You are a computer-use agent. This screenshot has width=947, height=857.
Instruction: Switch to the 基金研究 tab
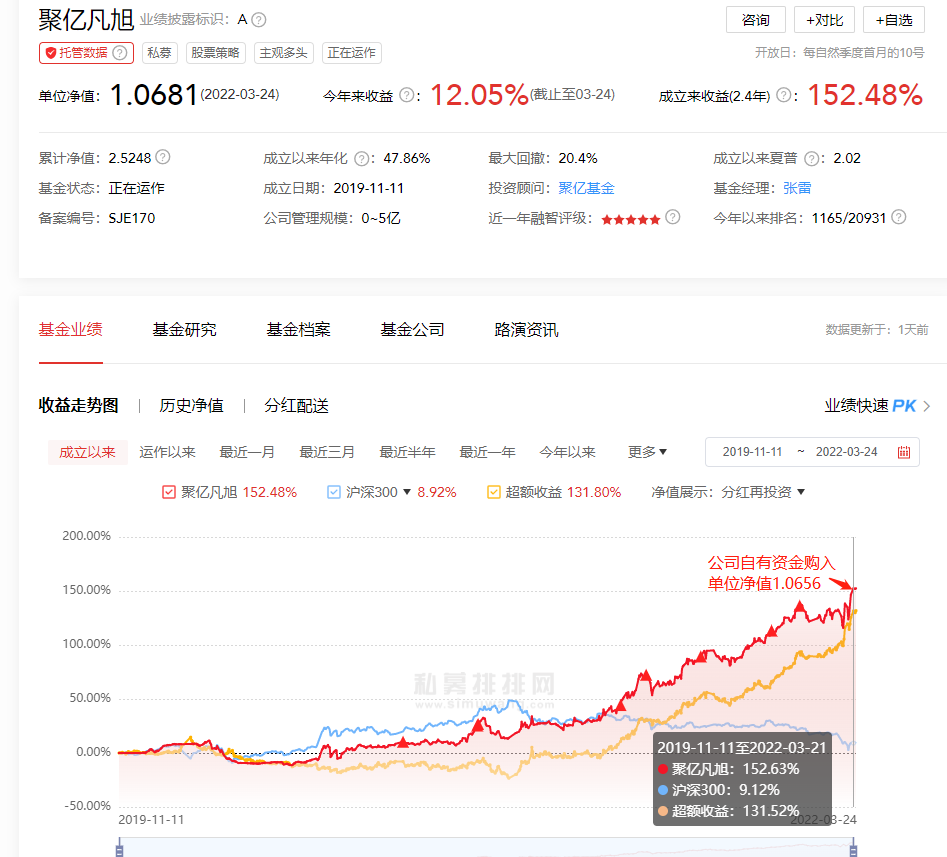click(x=184, y=330)
